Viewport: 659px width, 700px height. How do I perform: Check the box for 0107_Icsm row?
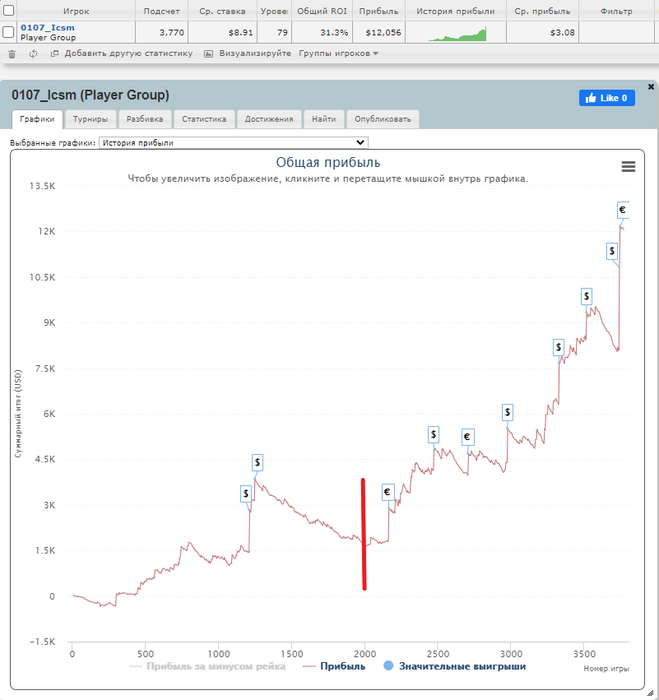coord(8,32)
